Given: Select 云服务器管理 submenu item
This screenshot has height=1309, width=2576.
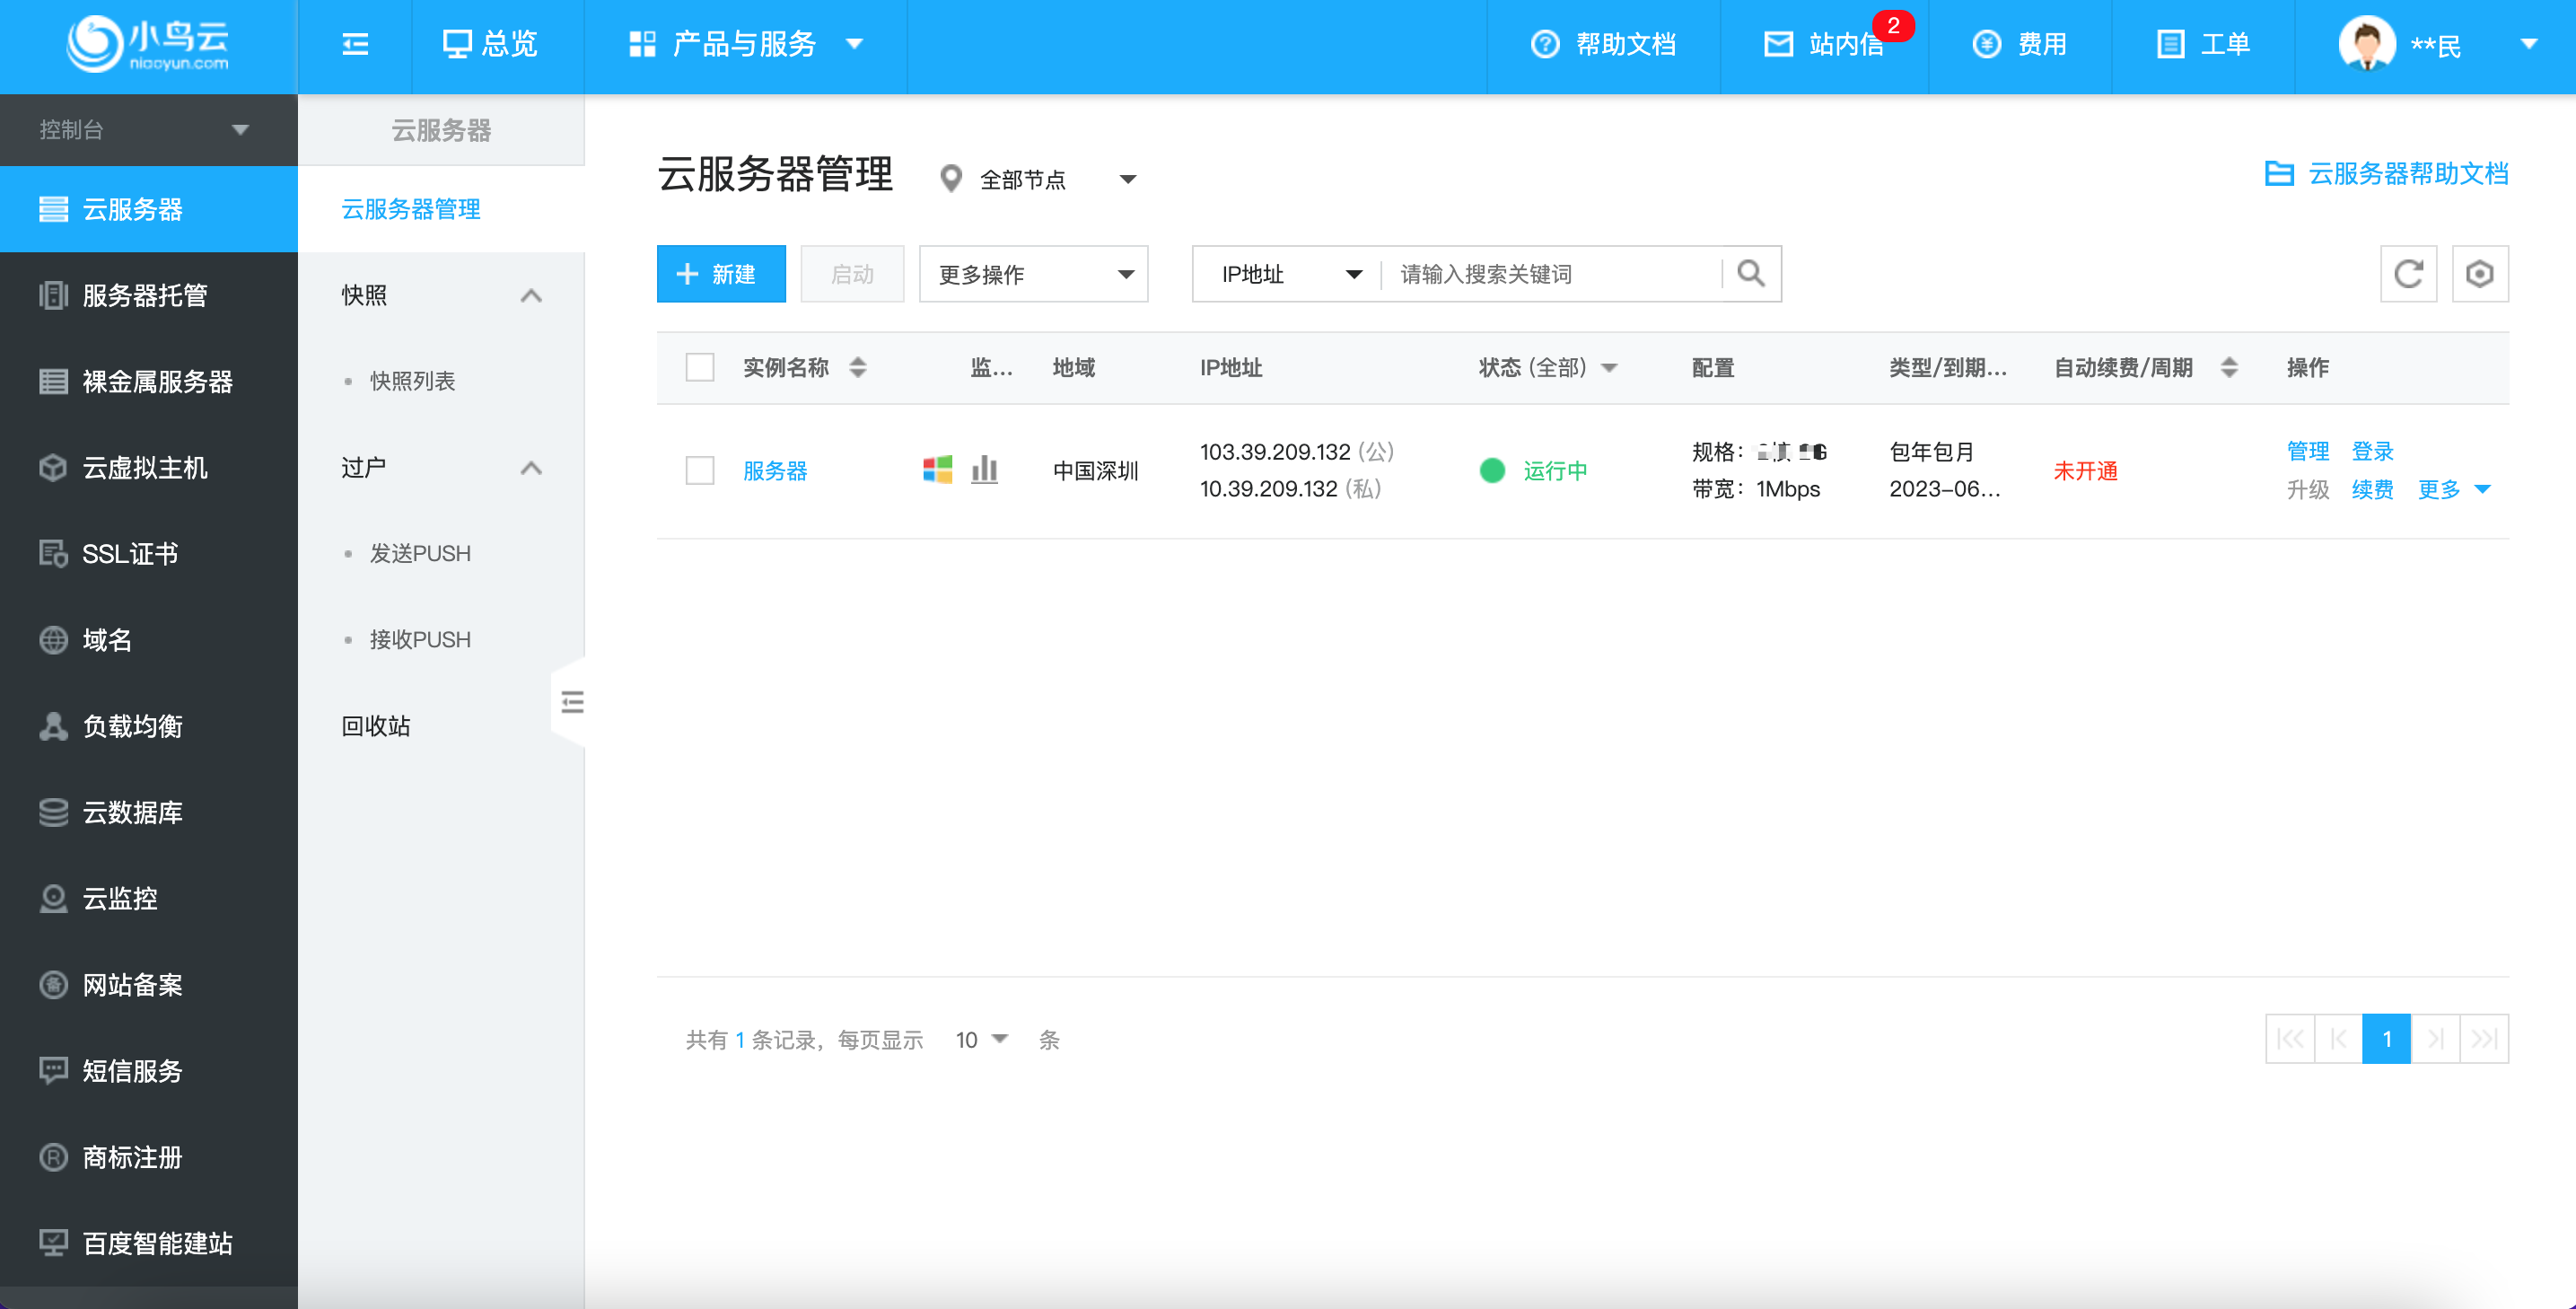Looking at the screenshot, I should pos(441,209).
